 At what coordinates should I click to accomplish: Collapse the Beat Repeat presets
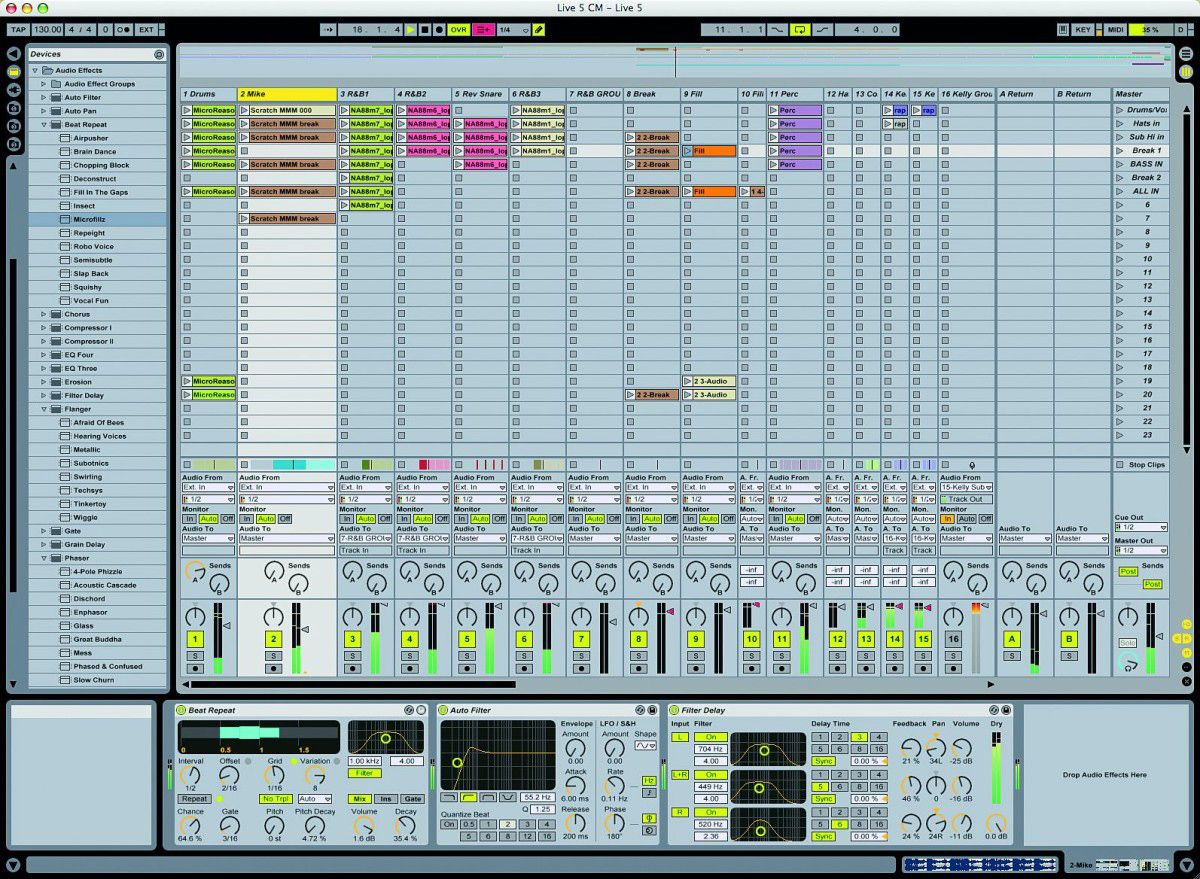(44, 124)
